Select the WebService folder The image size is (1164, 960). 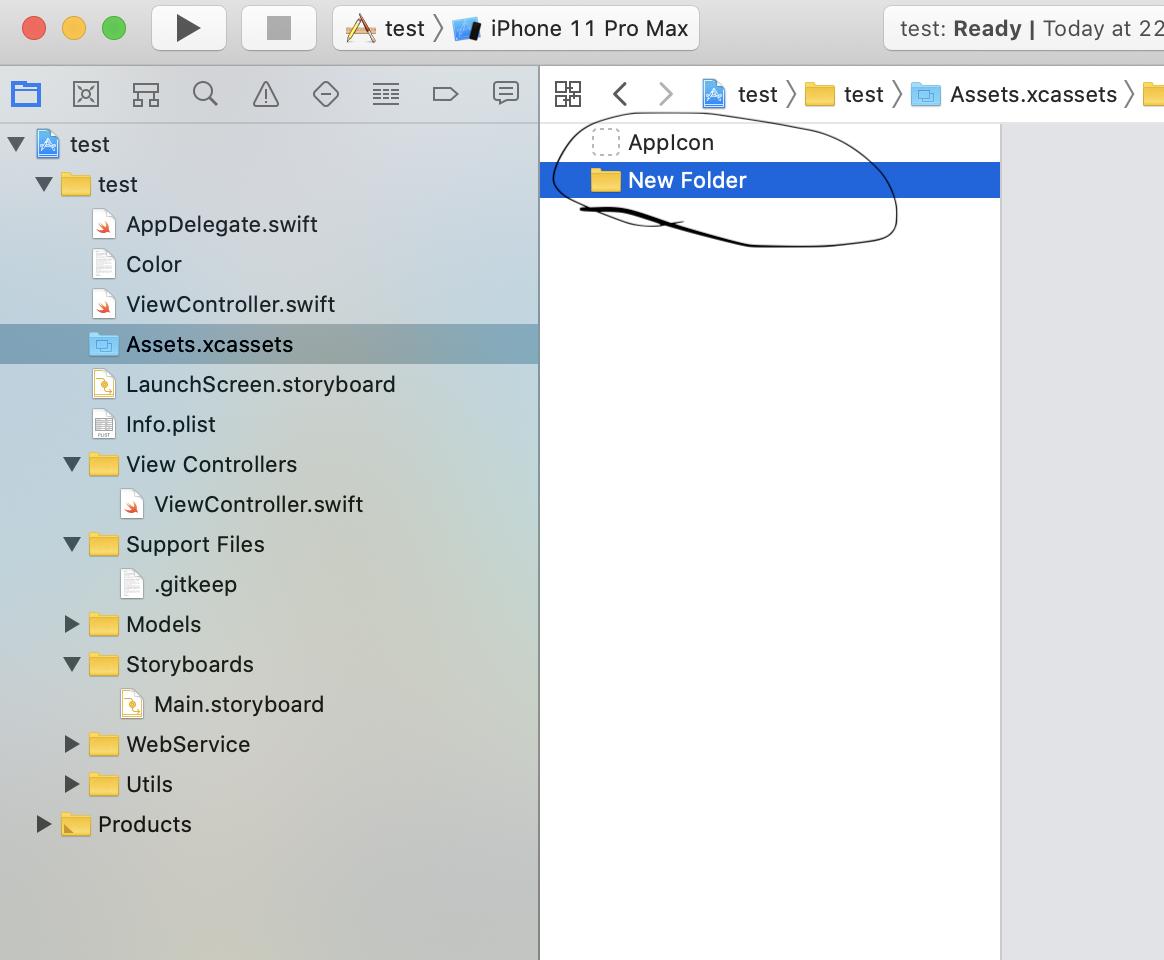269,745
